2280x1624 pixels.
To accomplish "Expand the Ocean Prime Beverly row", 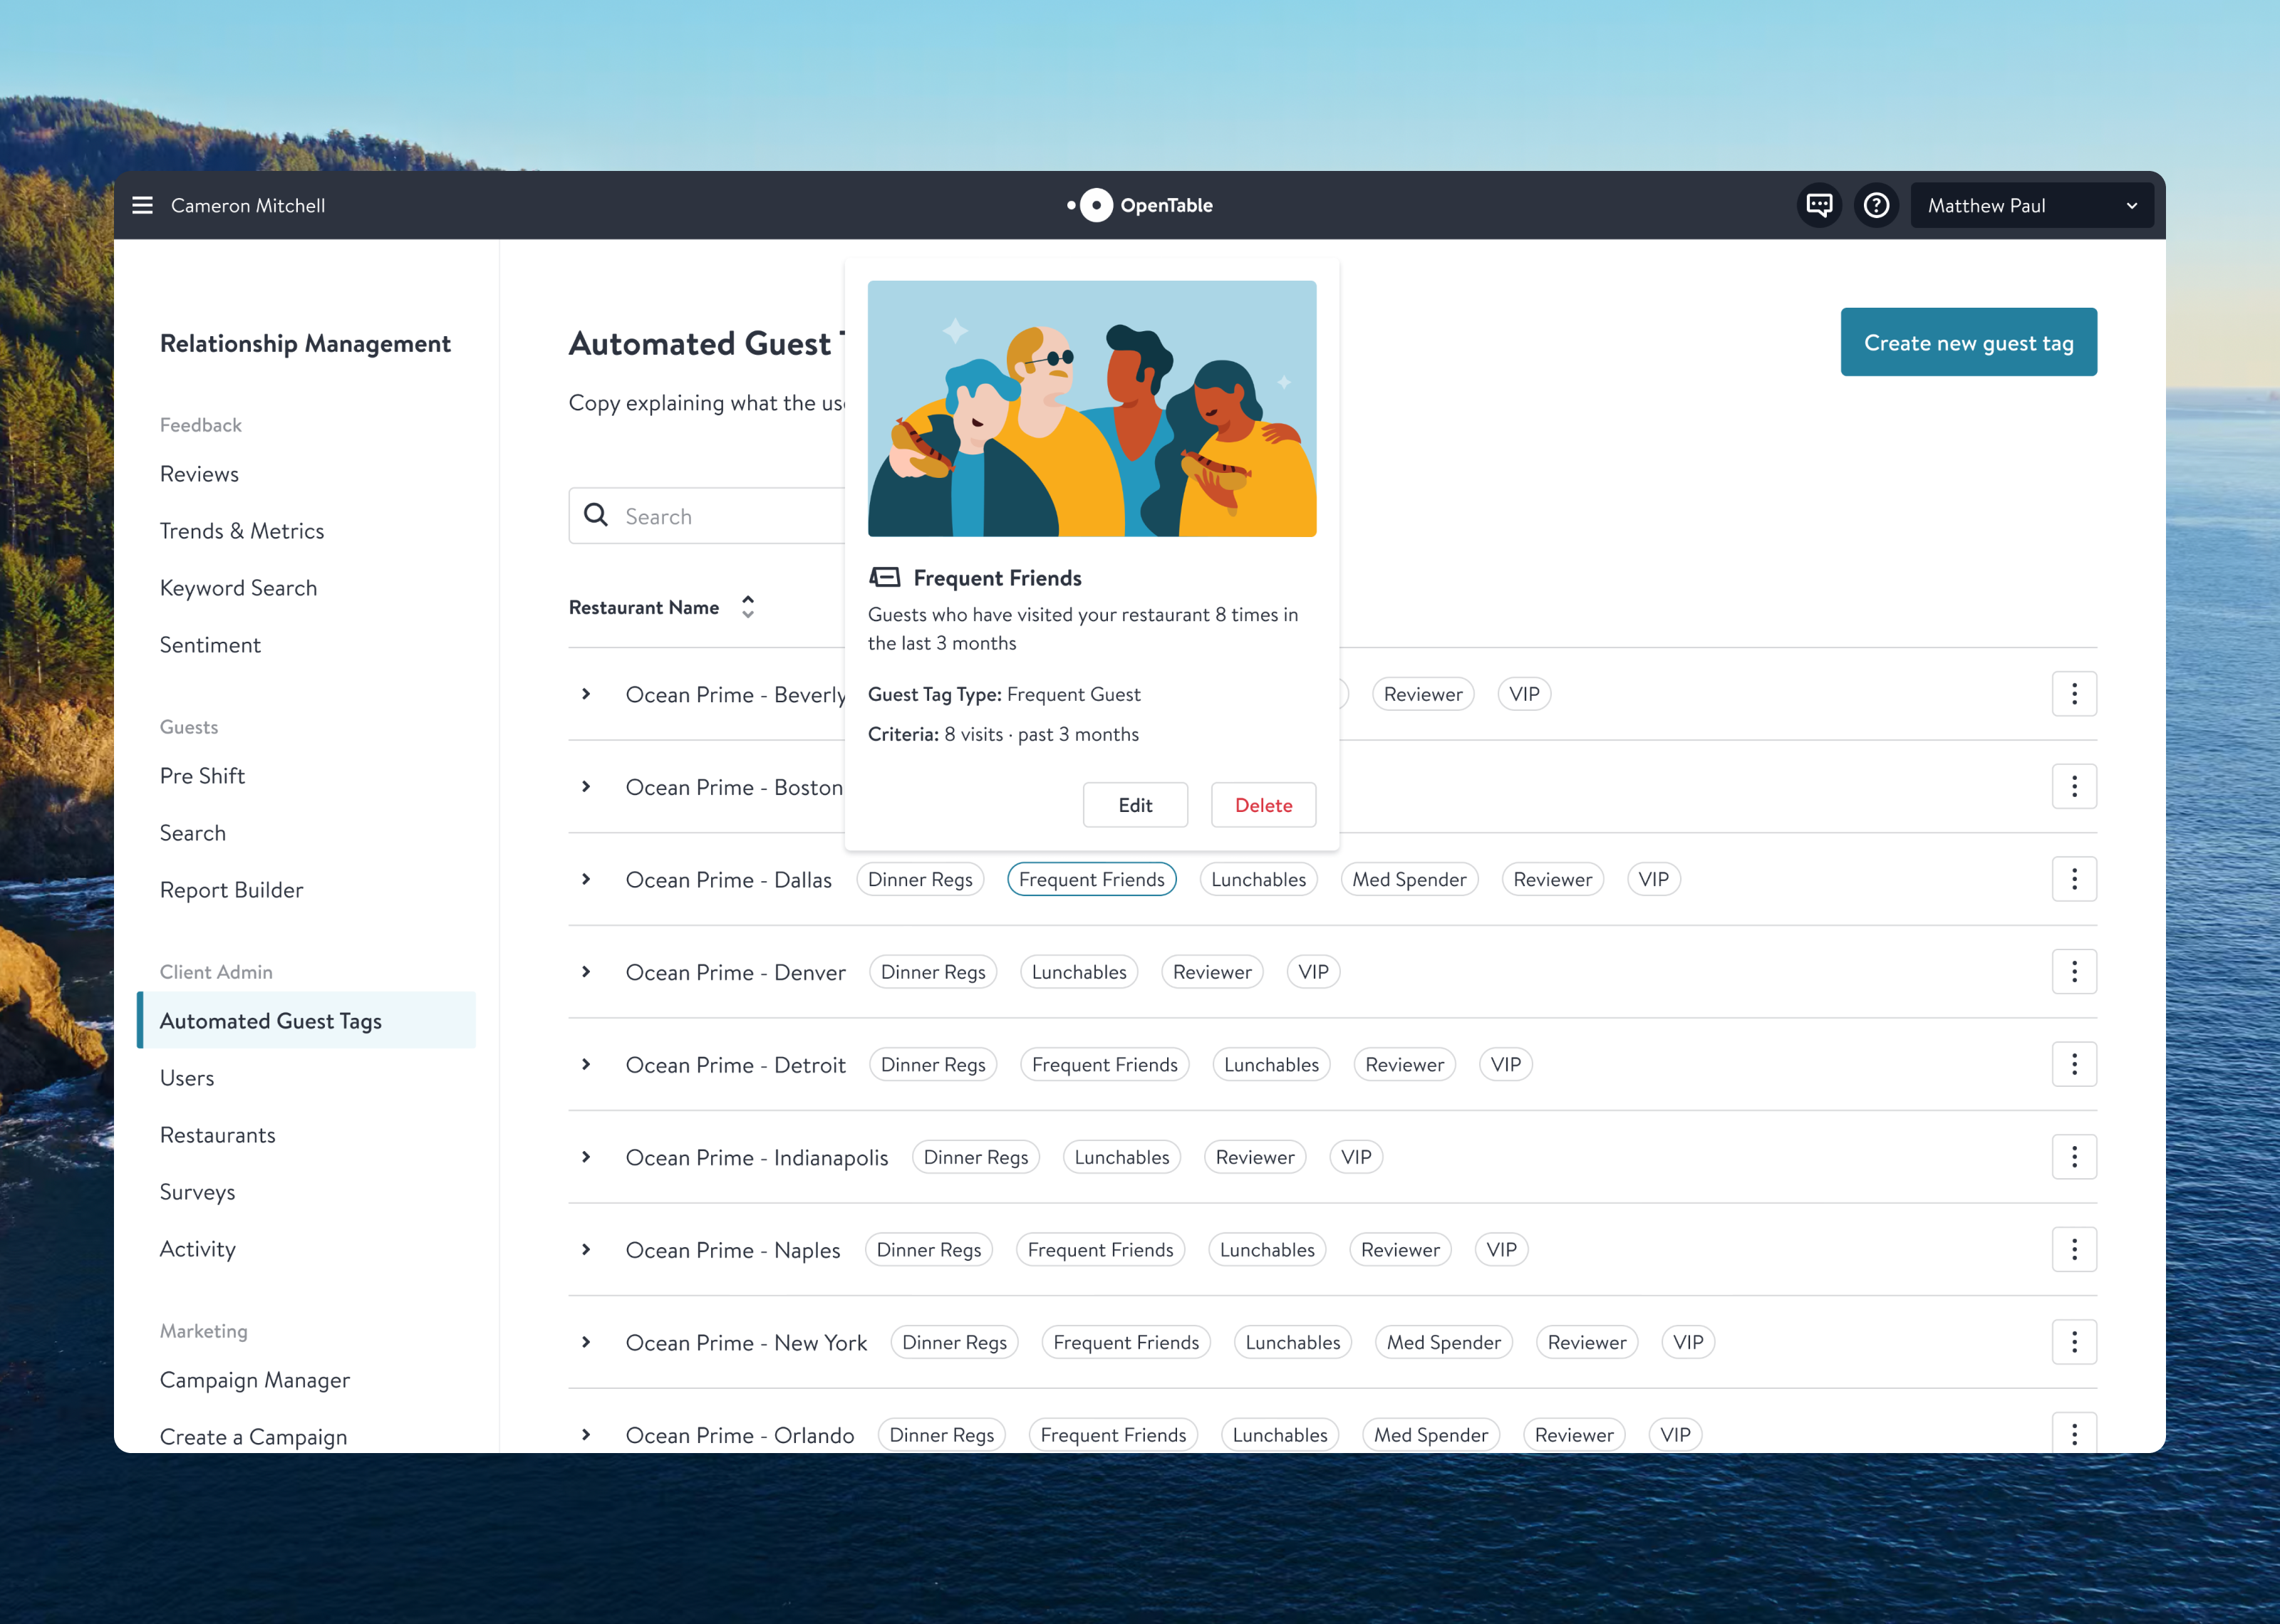I will [587, 694].
